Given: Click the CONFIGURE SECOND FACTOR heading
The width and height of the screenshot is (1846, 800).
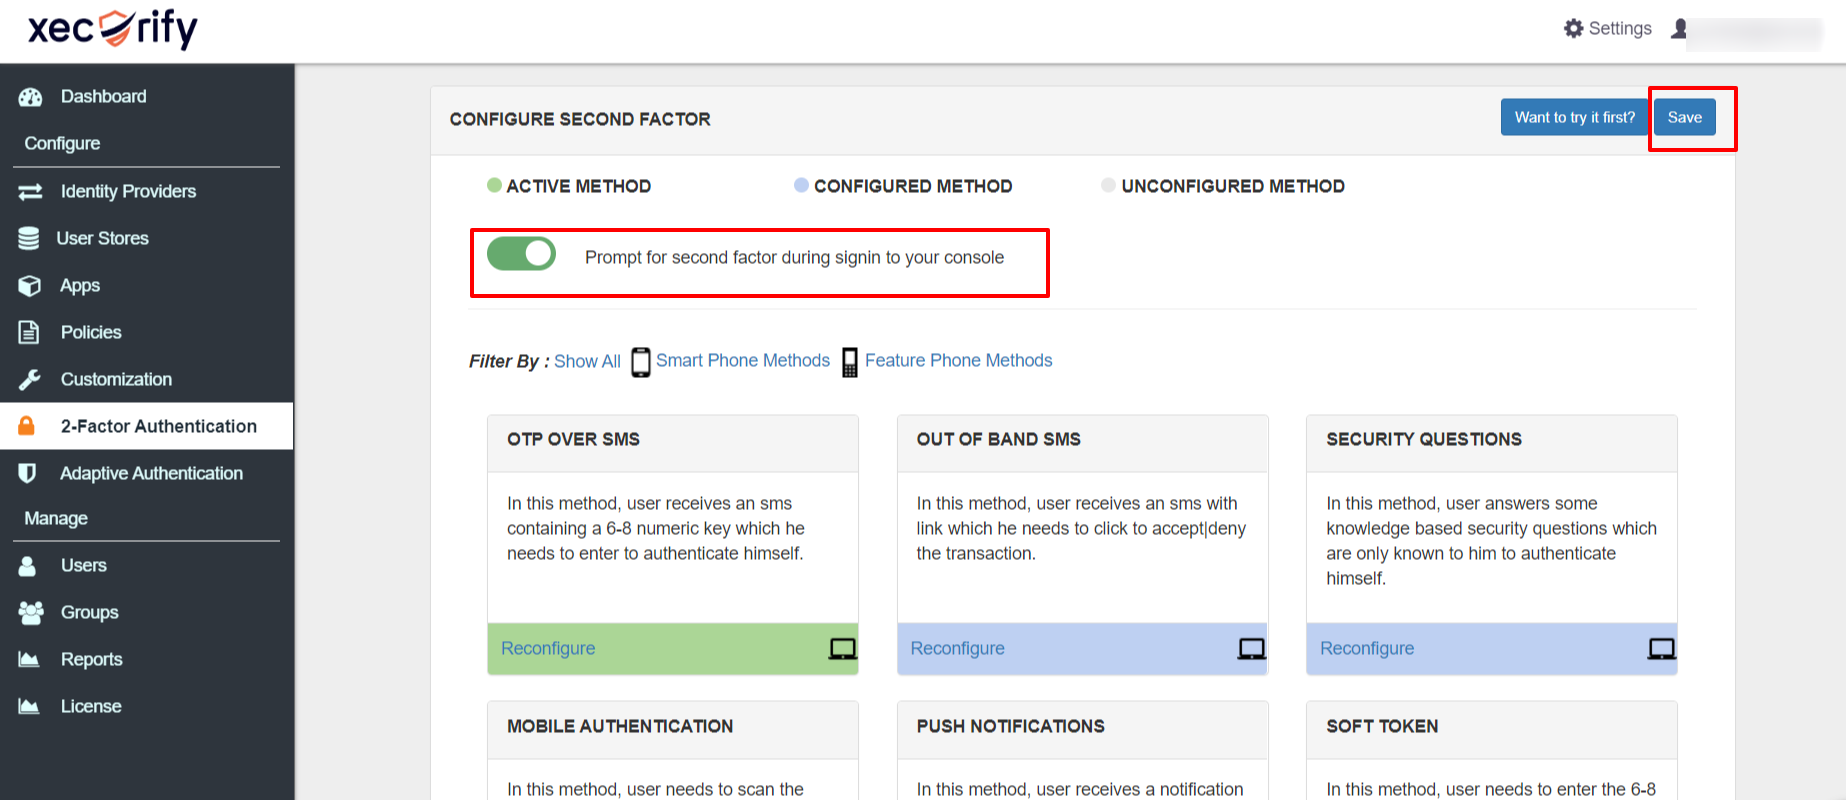Looking at the screenshot, I should tap(580, 119).
